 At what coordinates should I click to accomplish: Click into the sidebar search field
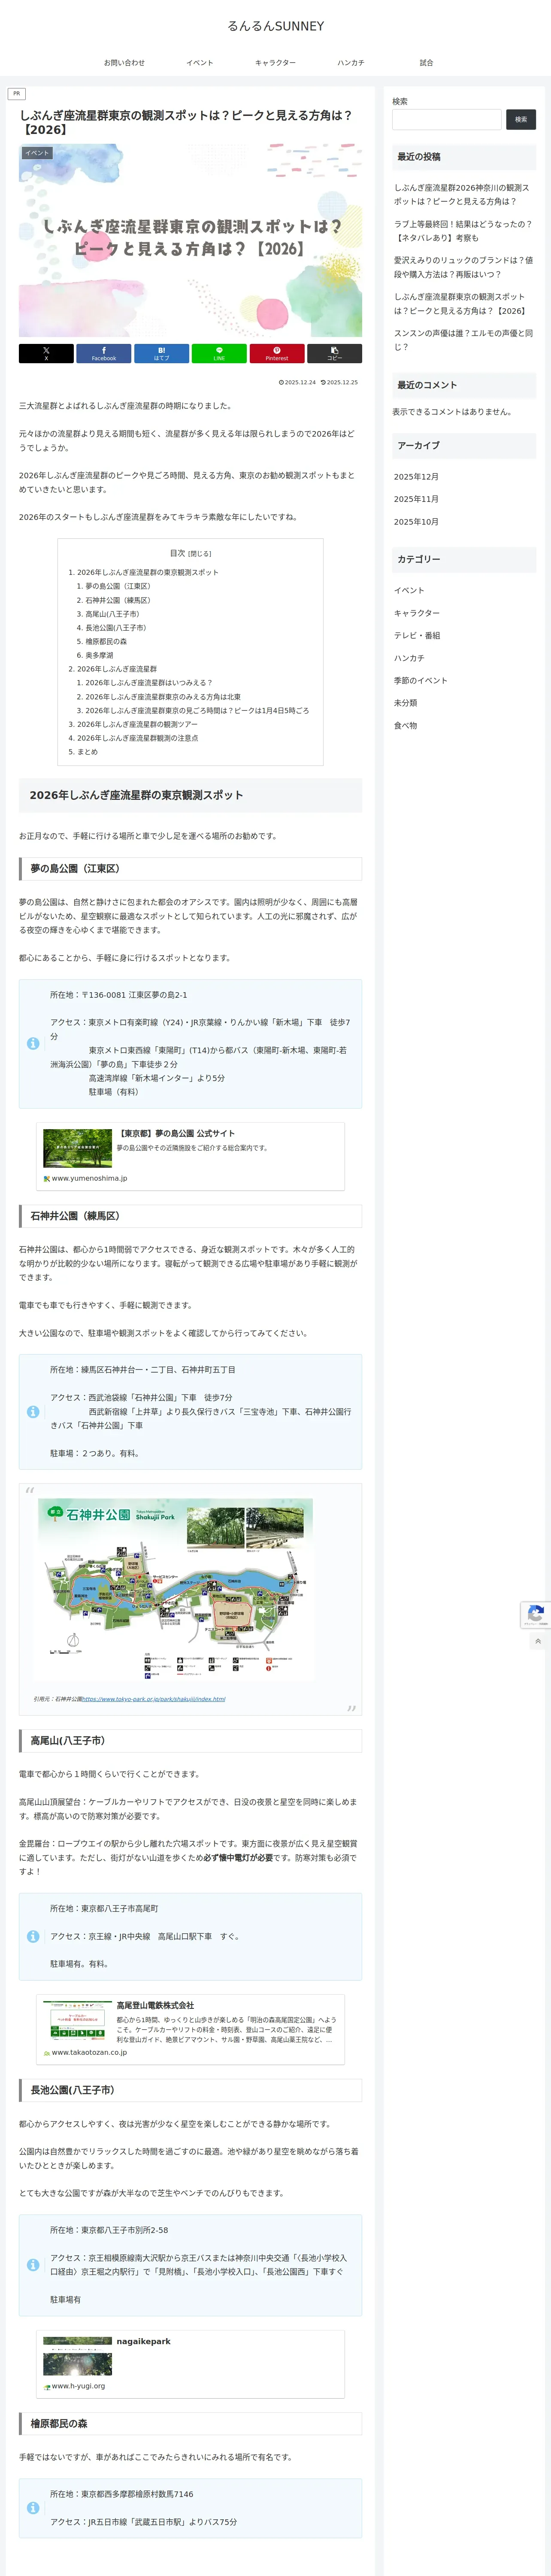(x=447, y=120)
